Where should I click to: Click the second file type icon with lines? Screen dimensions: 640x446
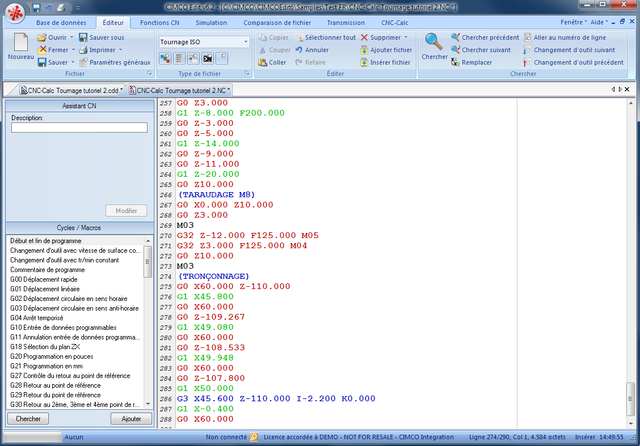[x=179, y=58]
